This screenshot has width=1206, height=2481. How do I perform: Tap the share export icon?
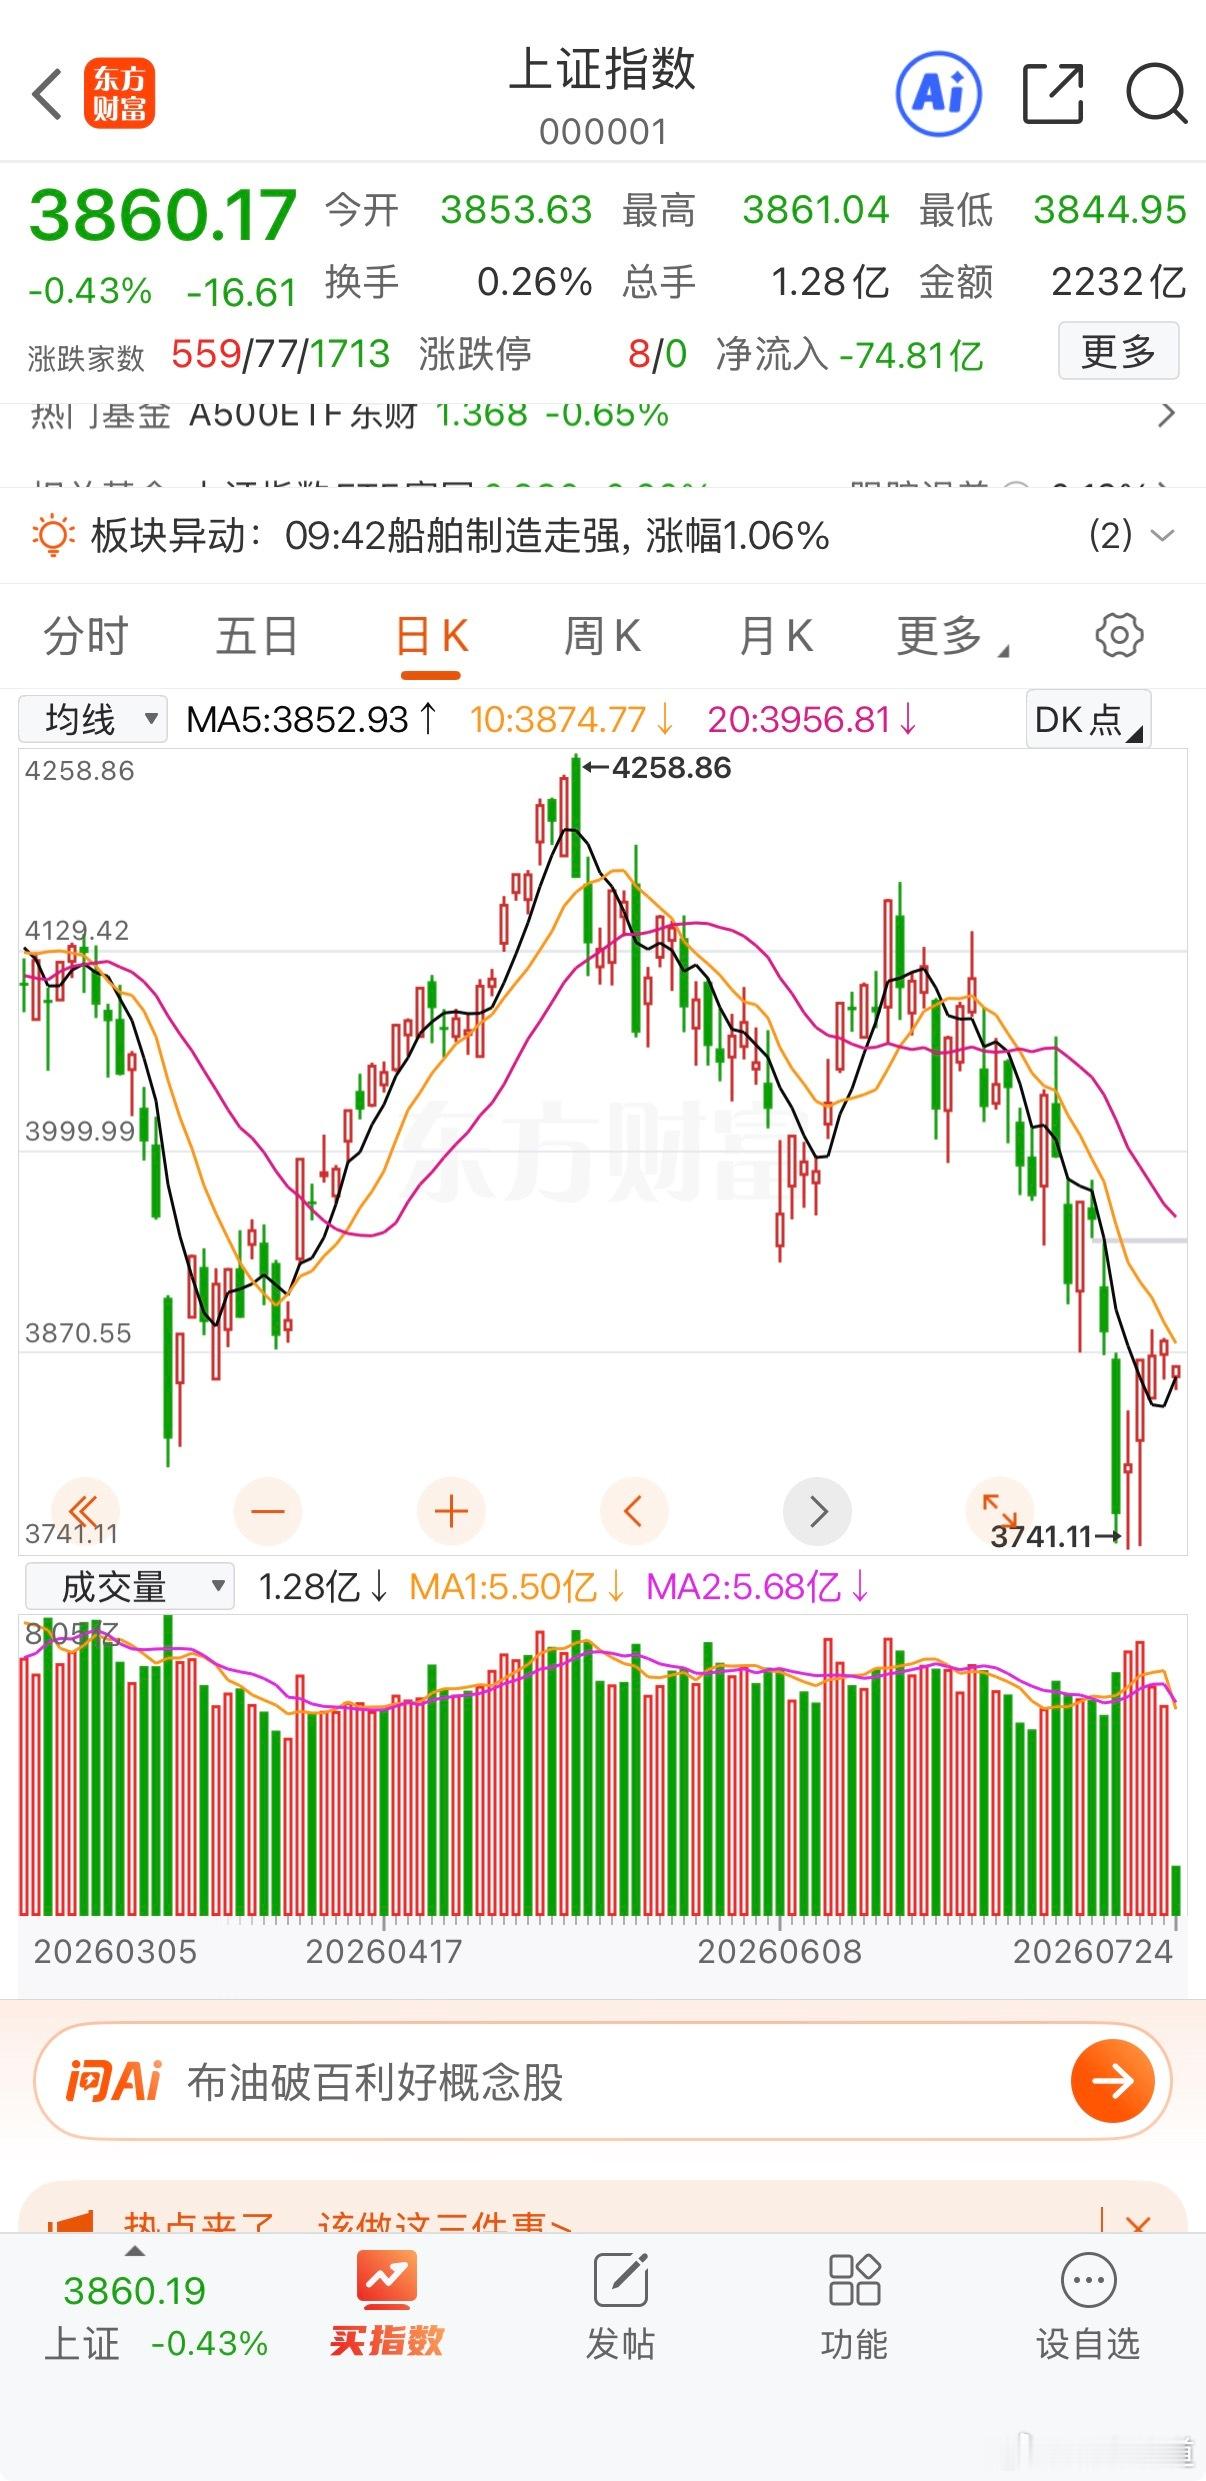pyautogui.click(x=1053, y=94)
